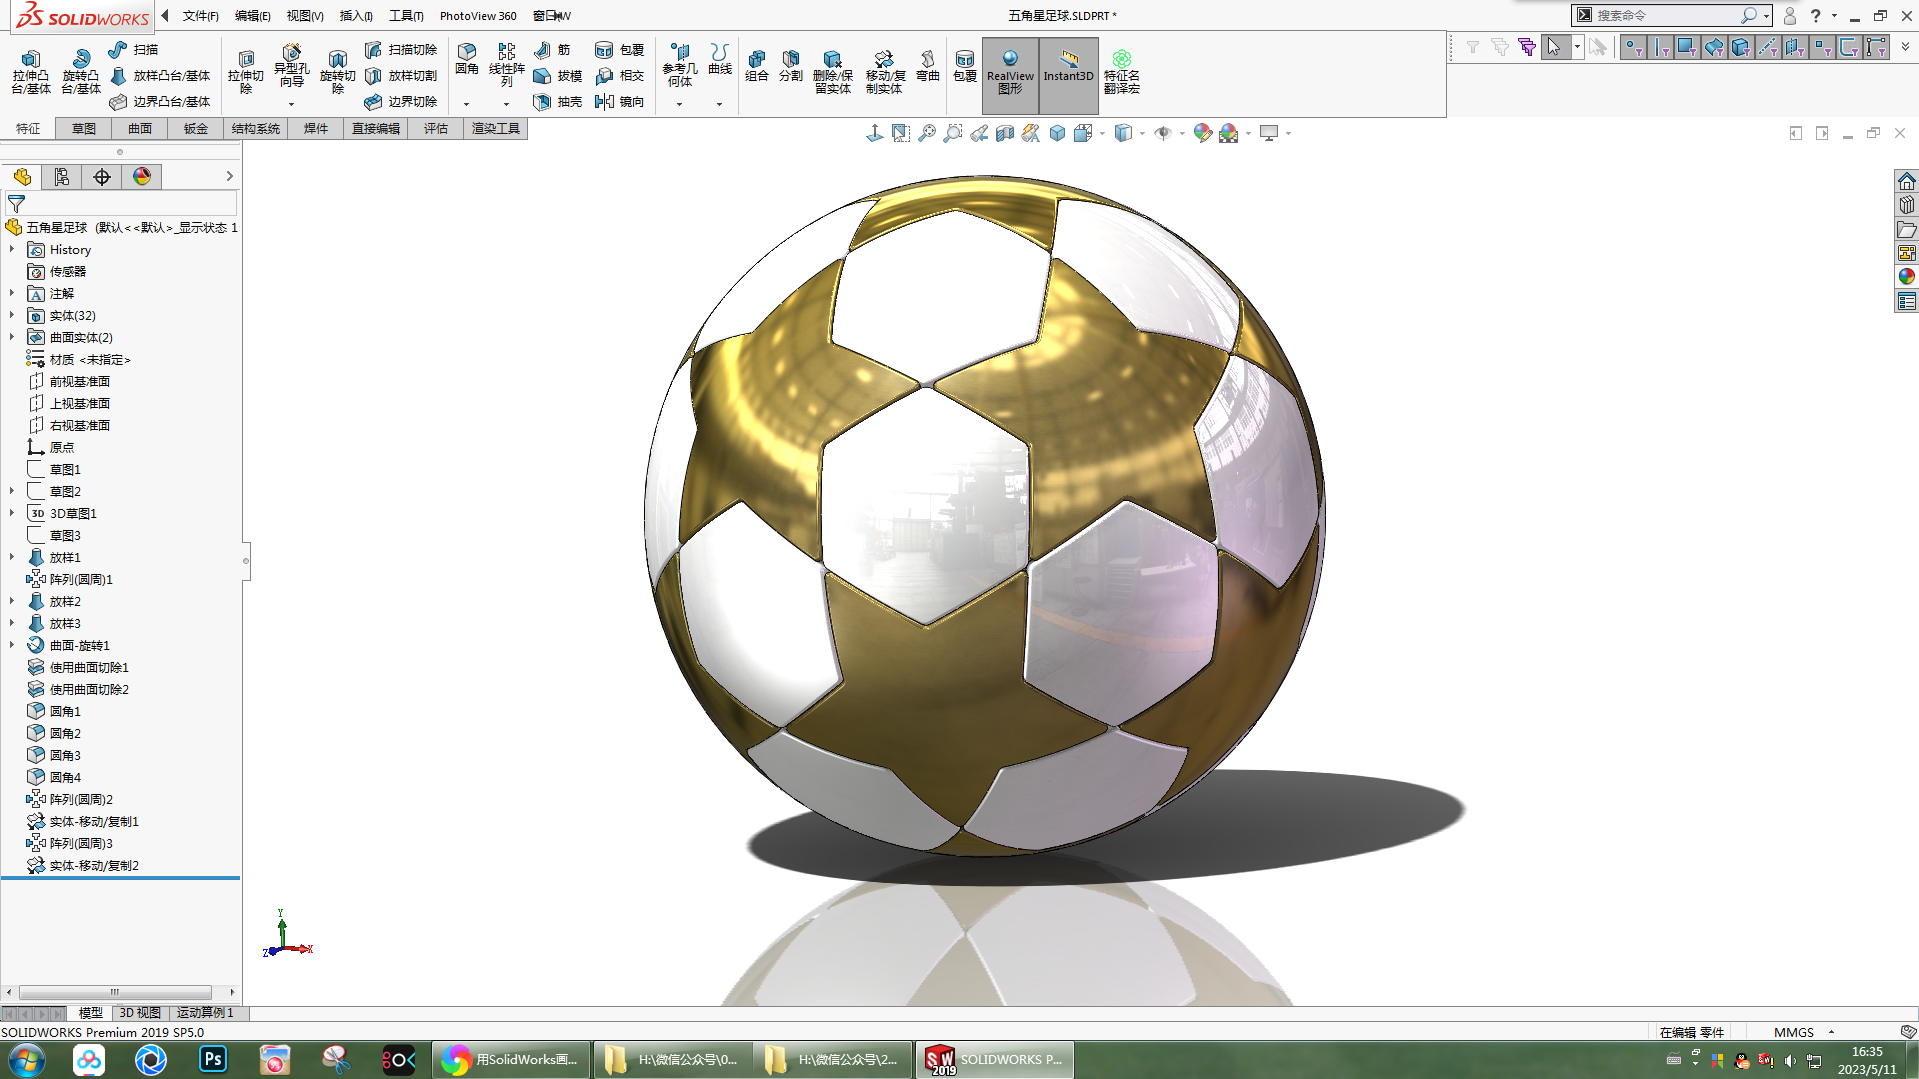Open the dropdown arrow under 圆角
The height and width of the screenshot is (1079, 1919).
pyautogui.click(x=467, y=104)
